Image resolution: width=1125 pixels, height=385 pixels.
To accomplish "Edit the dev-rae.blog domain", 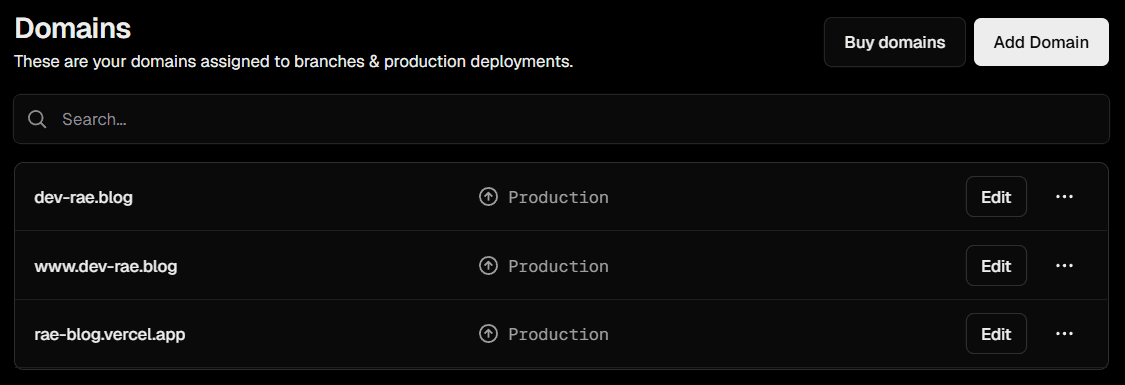I will [996, 196].
